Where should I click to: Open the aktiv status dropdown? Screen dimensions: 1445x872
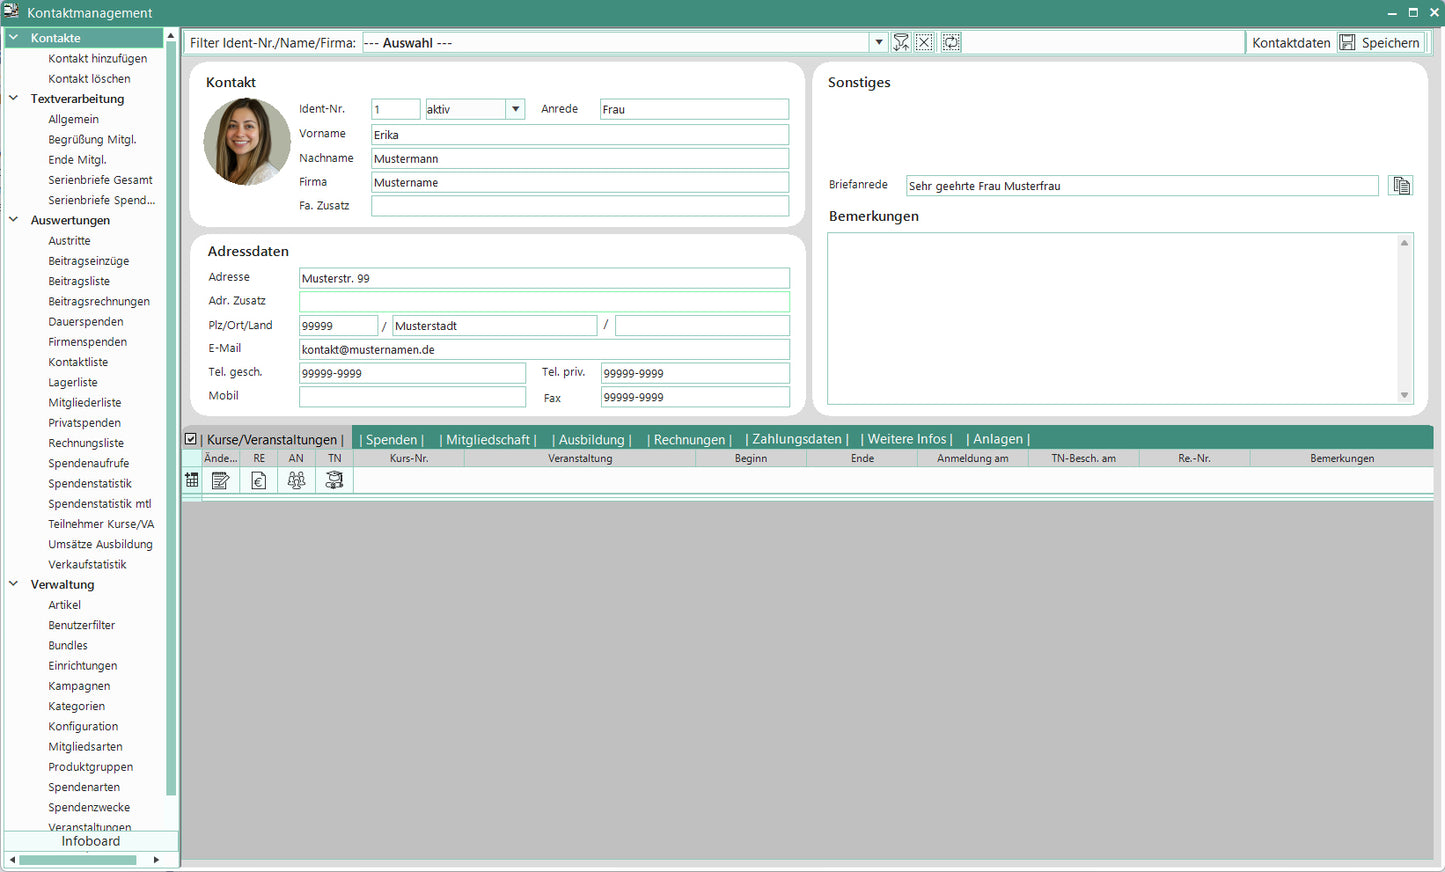point(515,109)
